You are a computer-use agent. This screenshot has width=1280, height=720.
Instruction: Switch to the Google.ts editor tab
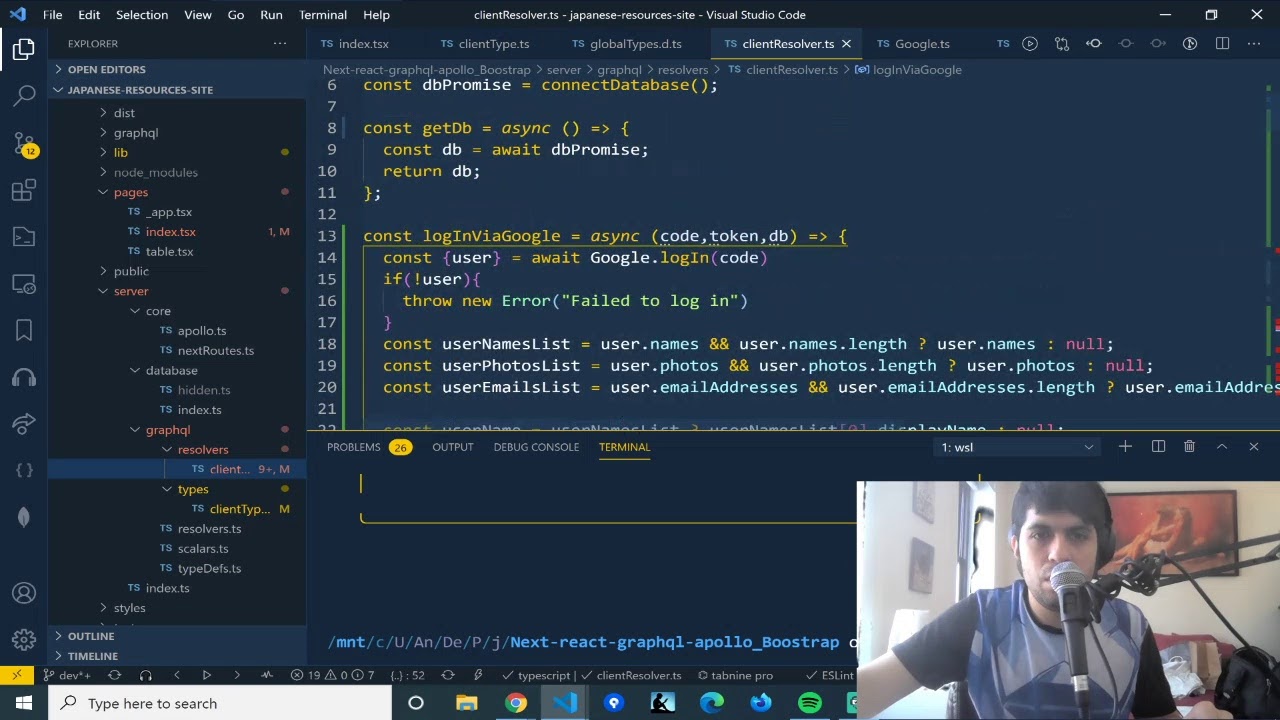[x=922, y=44]
